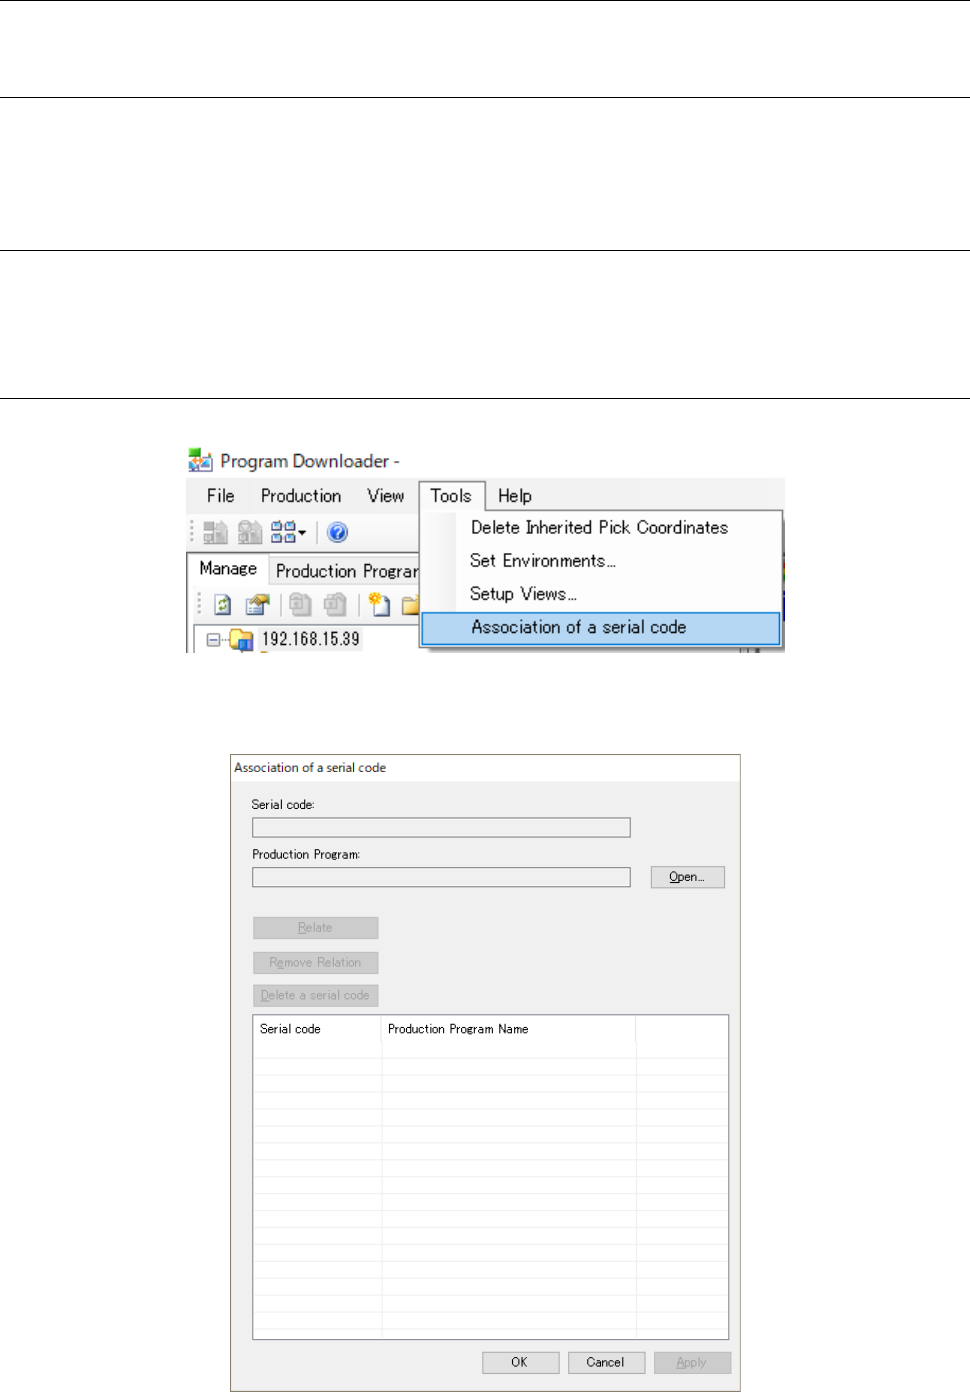Click the Delete a serial code button
Screen dimensions: 970x1392
click(315, 995)
